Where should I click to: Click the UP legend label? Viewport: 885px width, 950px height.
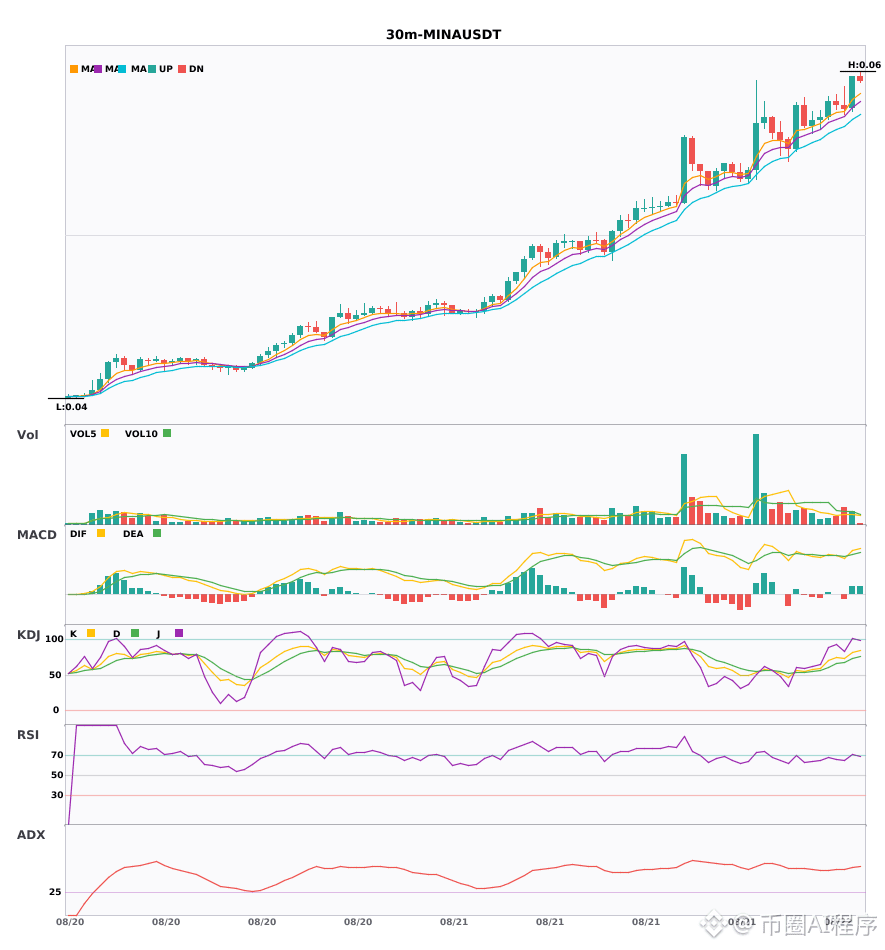[166, 69]
